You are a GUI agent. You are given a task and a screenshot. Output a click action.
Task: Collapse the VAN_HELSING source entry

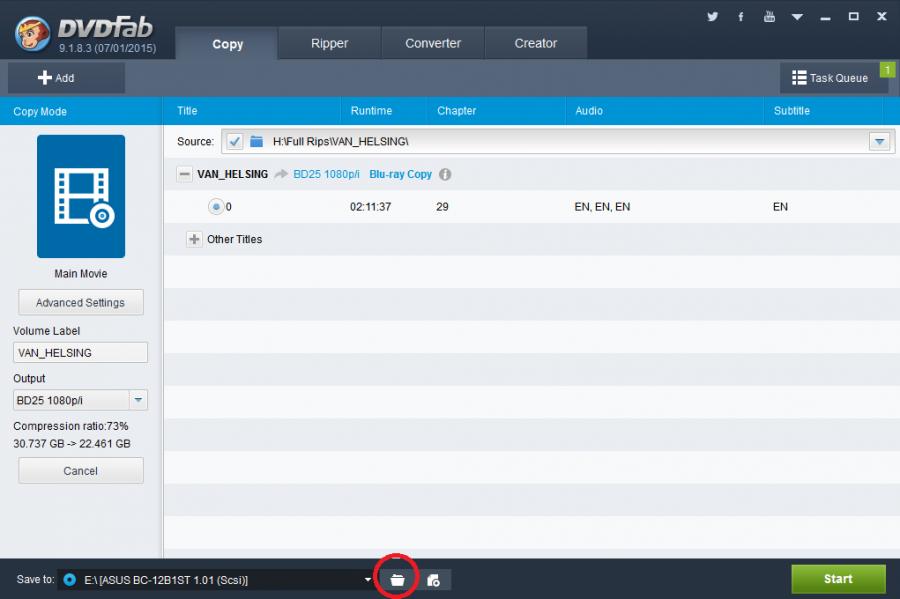click(x=184, y=174)
